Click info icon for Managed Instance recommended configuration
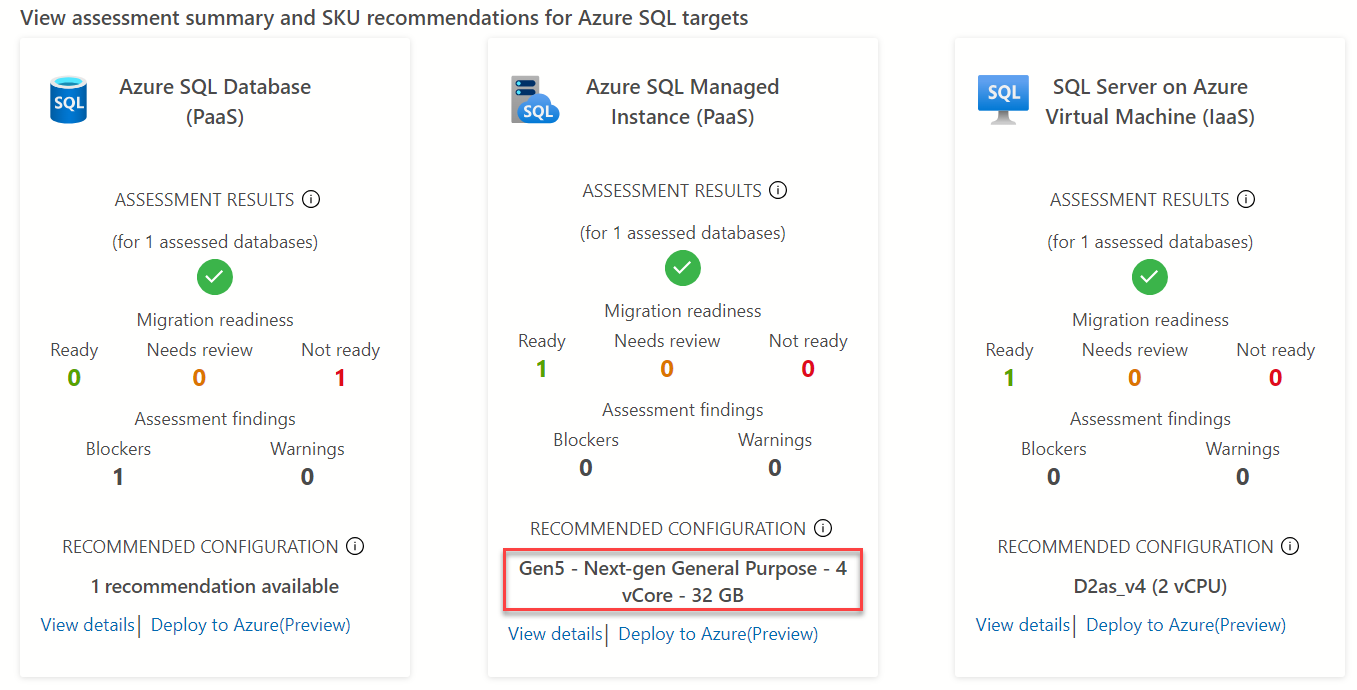 click(x=823, y=528)
